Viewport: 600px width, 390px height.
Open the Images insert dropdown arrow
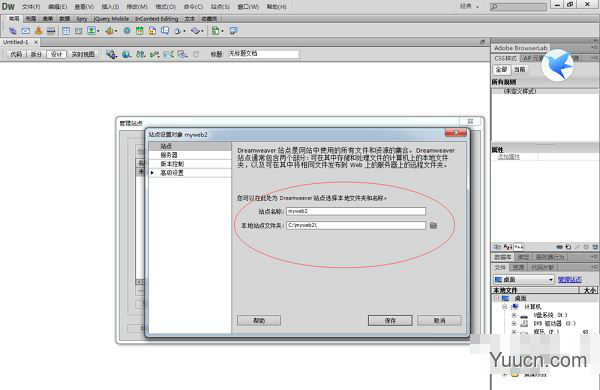(98, 31)
